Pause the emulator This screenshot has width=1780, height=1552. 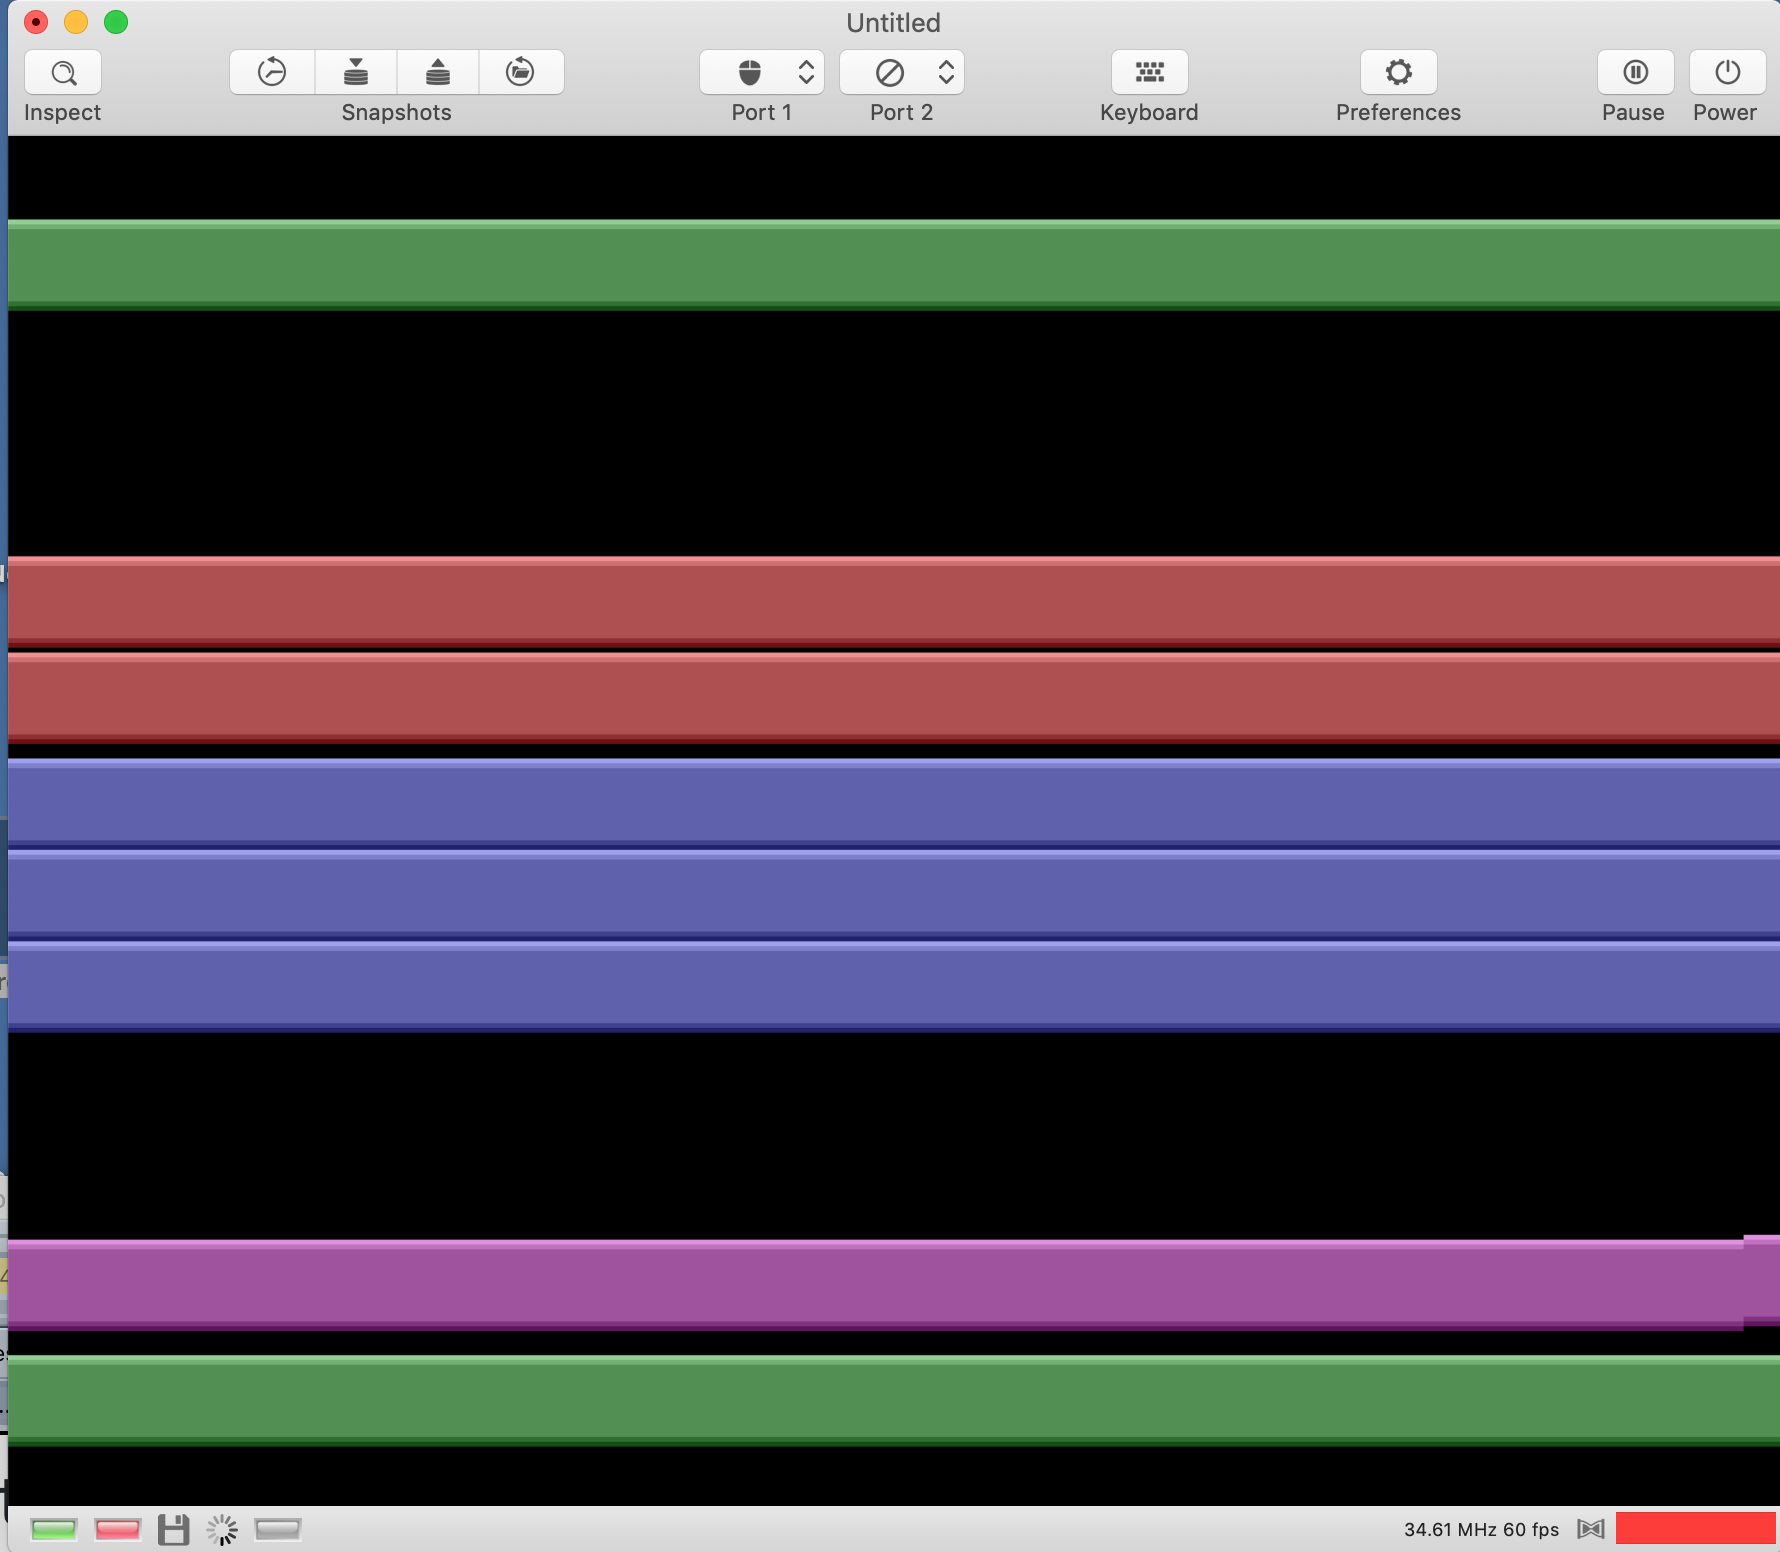pyautogui.click(x=1636, y=72)
